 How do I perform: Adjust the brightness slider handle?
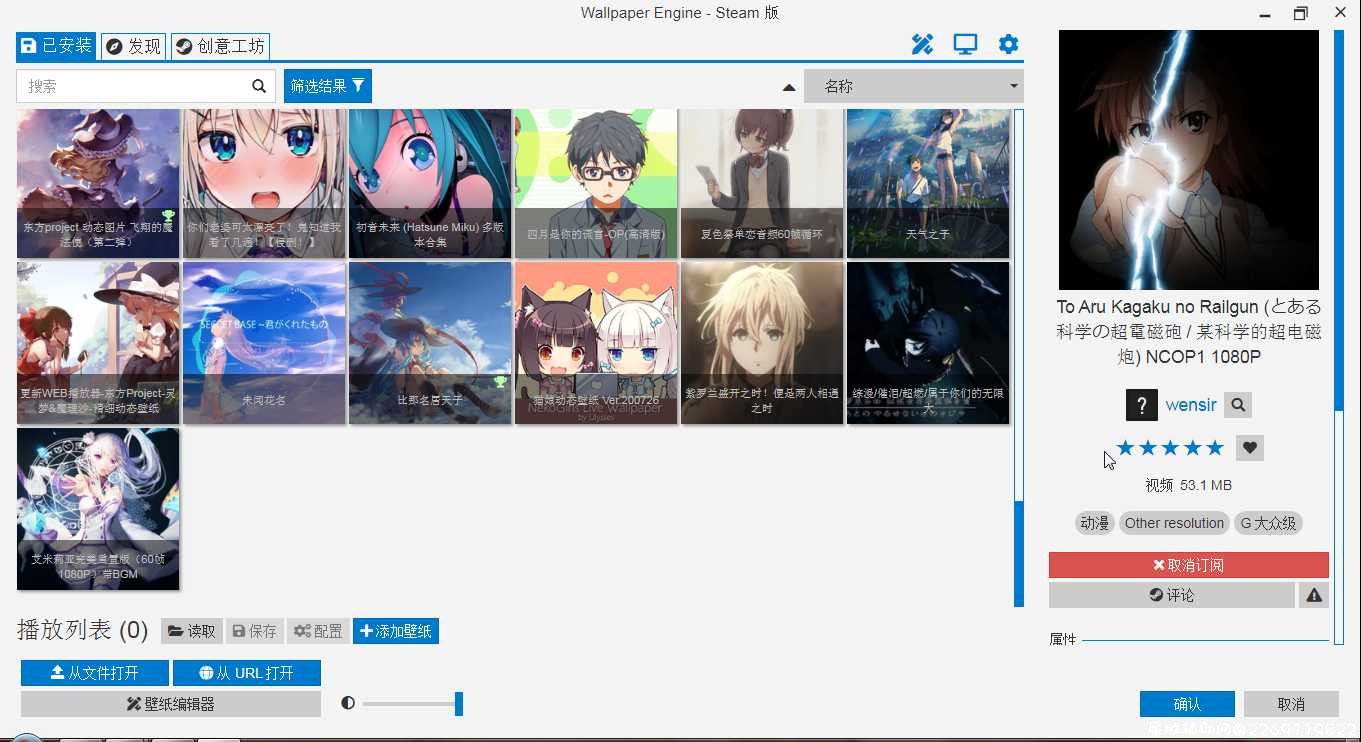pos(459,704)
